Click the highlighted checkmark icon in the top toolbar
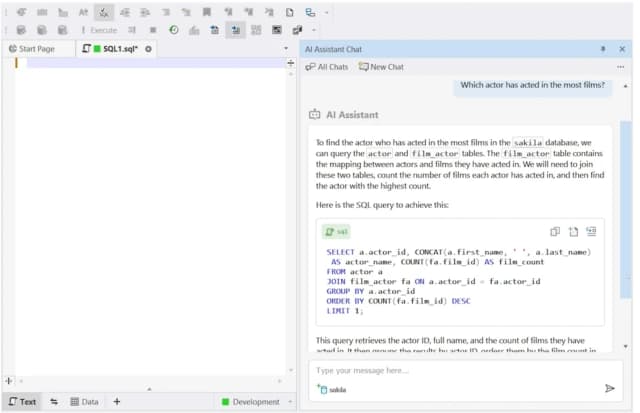 104,13
